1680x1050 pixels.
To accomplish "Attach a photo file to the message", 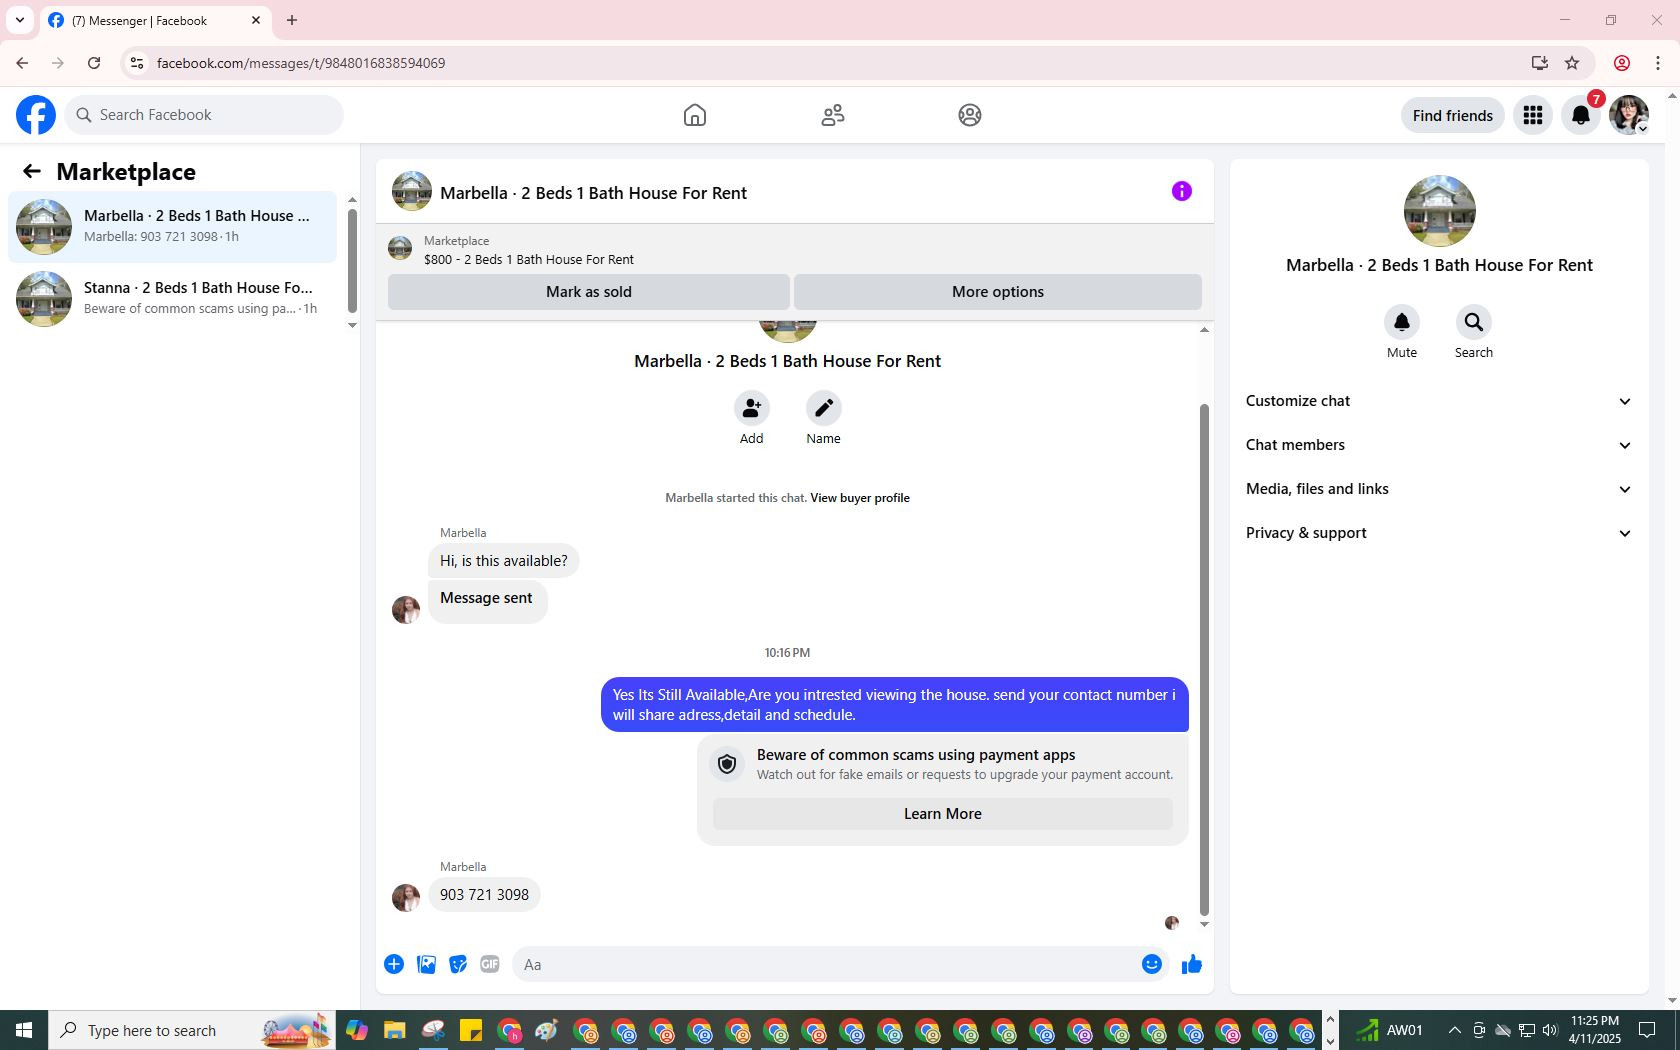I will coord(426,964).
